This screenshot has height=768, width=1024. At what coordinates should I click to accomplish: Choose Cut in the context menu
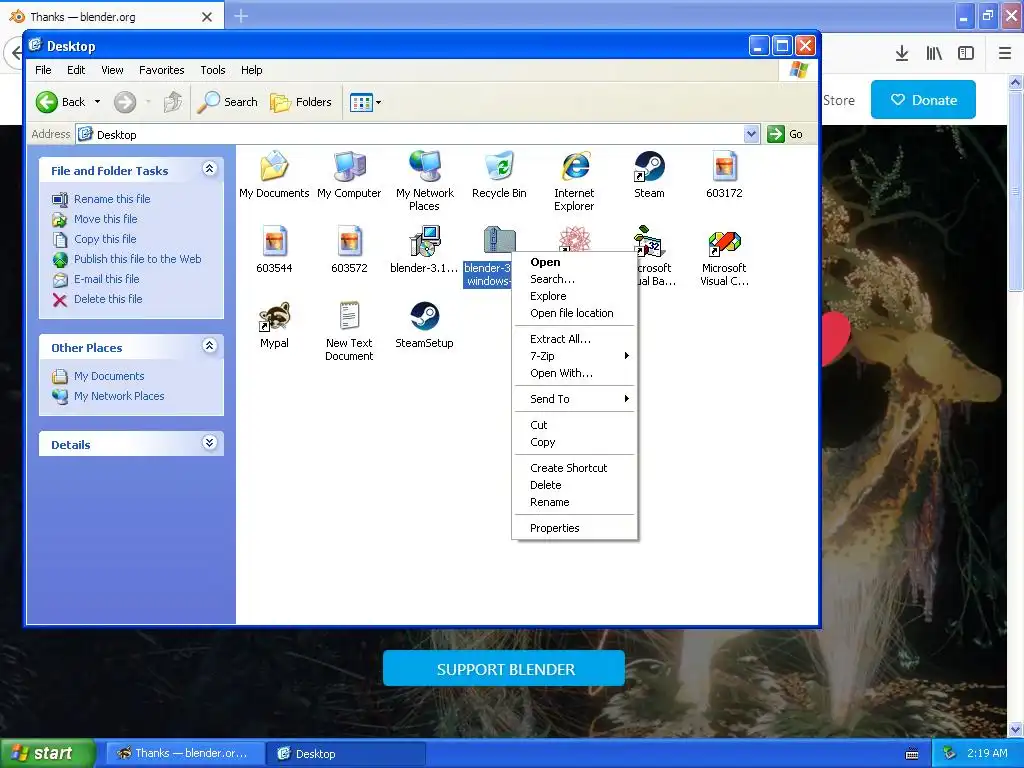coord(574,424)
